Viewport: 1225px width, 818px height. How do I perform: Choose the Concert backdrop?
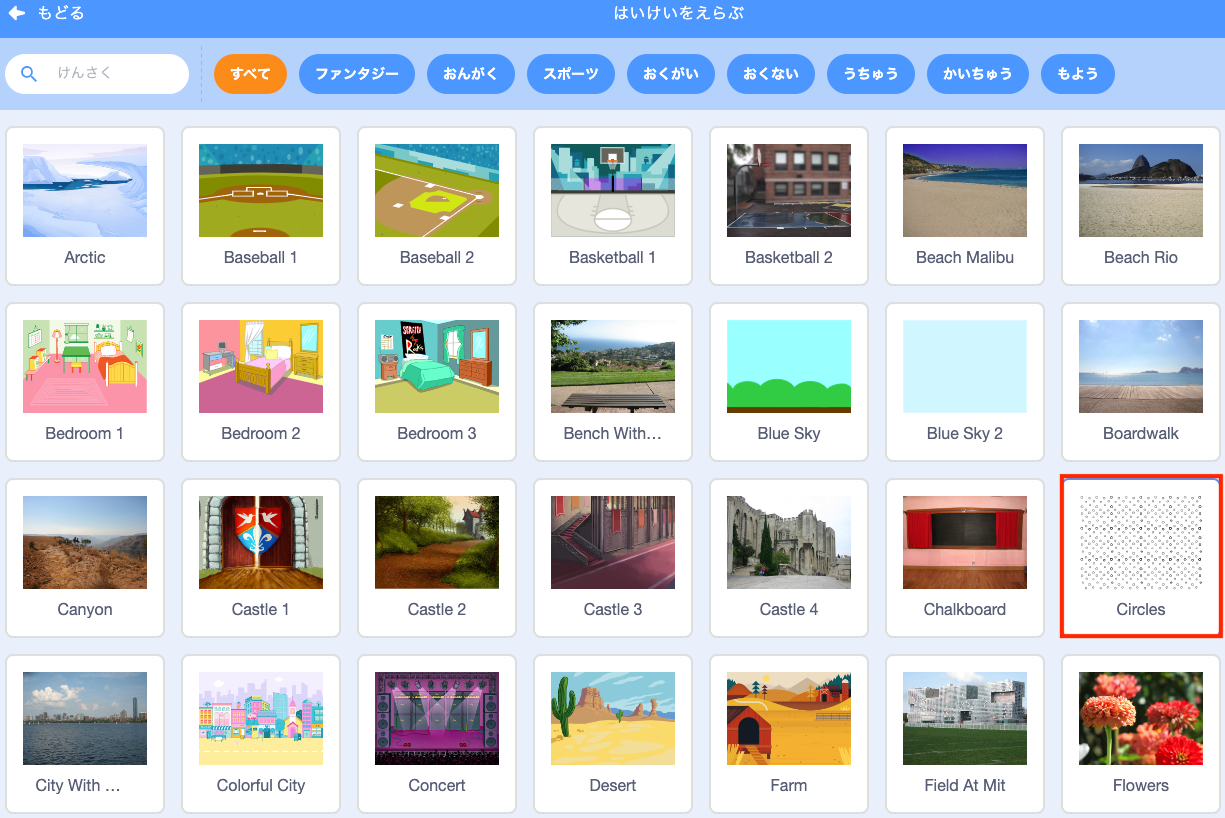[437, 734]
